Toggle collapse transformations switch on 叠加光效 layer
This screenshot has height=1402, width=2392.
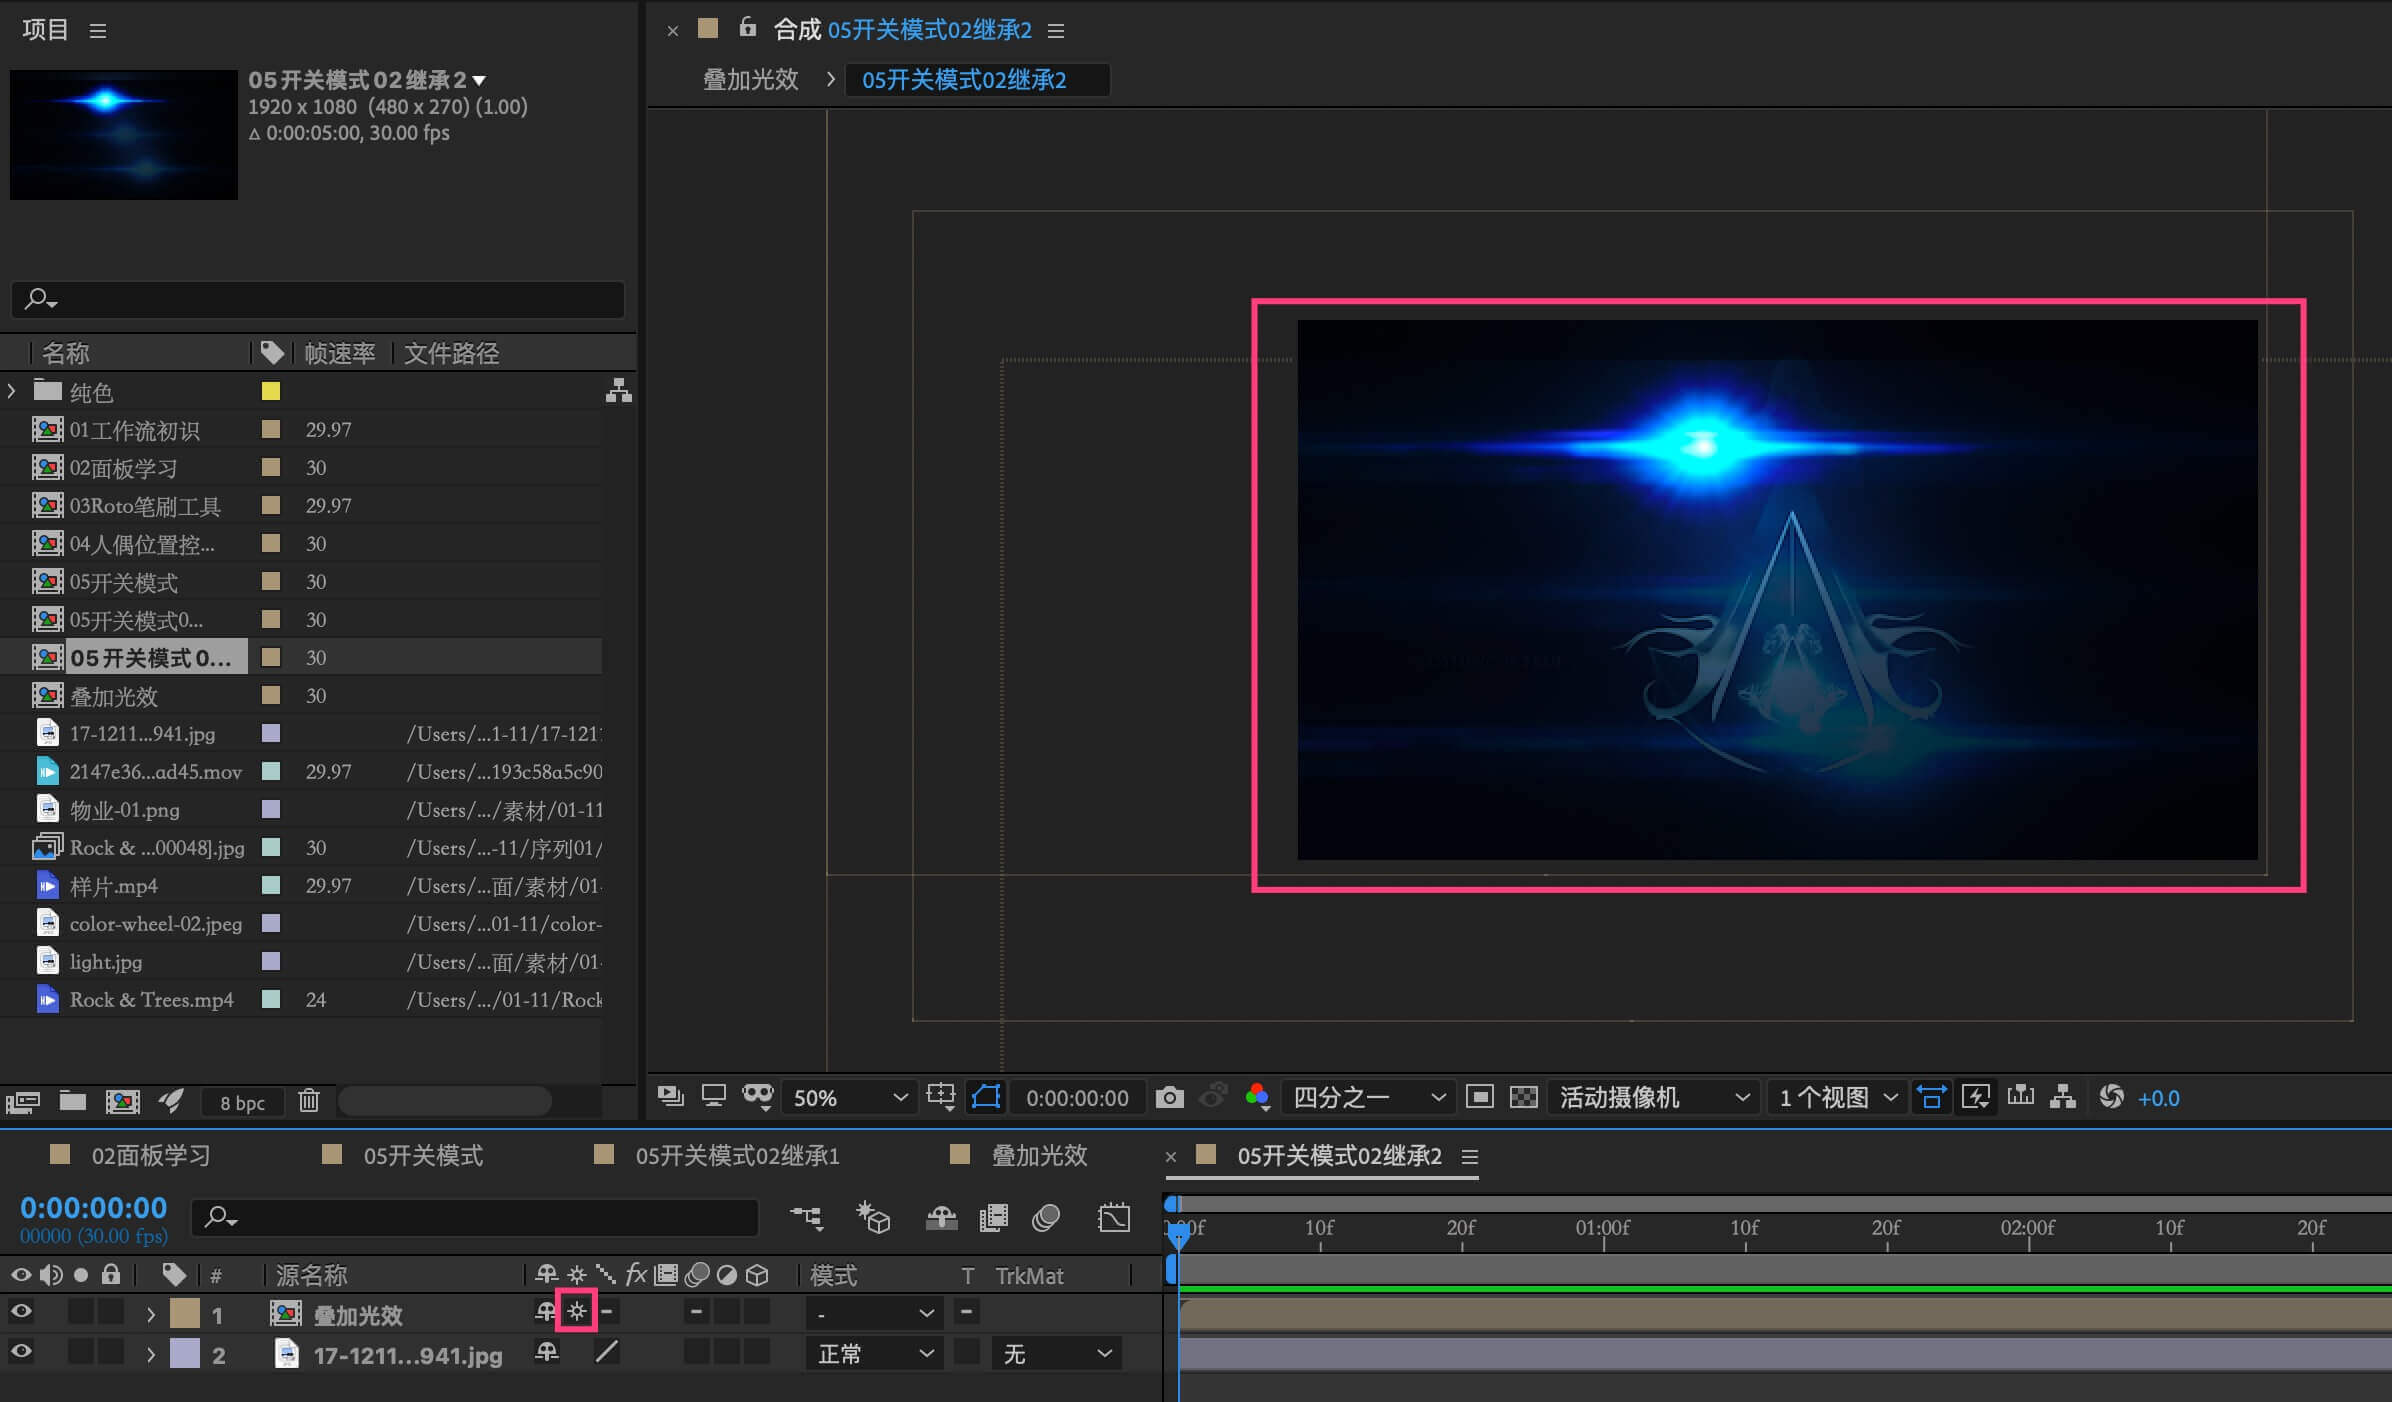click(577, 1312)
